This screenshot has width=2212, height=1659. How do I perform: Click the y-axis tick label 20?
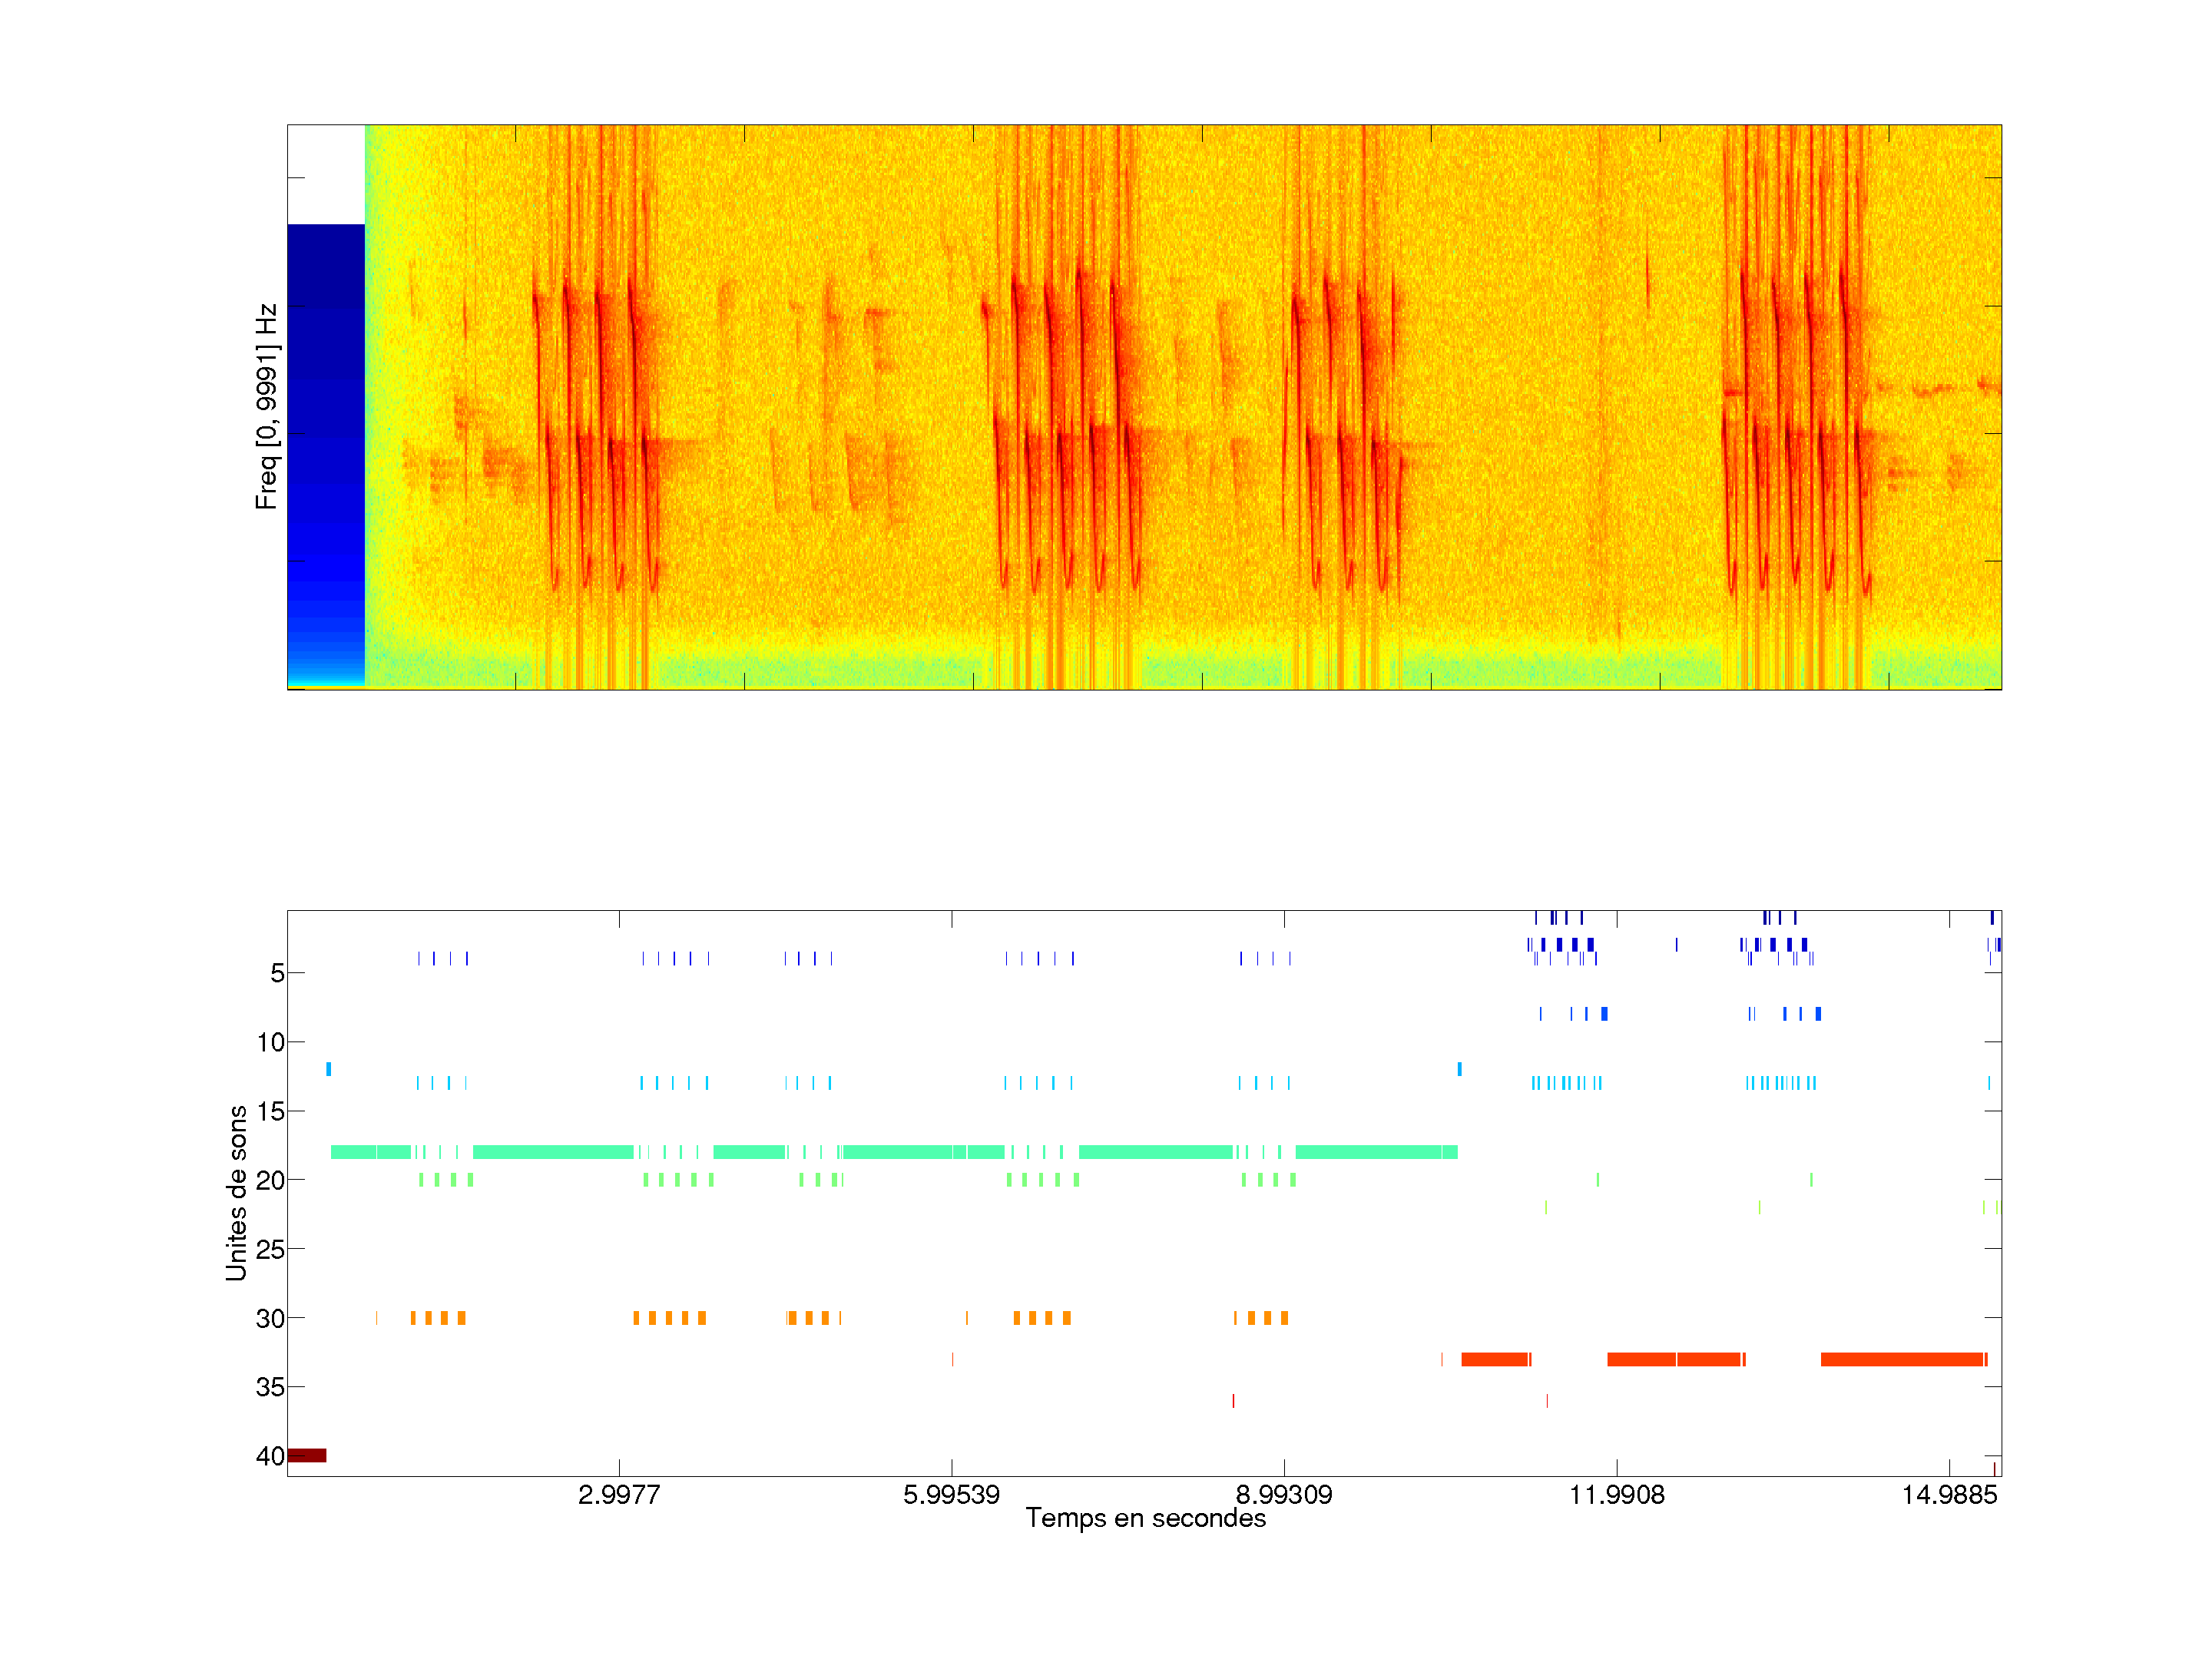(x=270, y=1181)
